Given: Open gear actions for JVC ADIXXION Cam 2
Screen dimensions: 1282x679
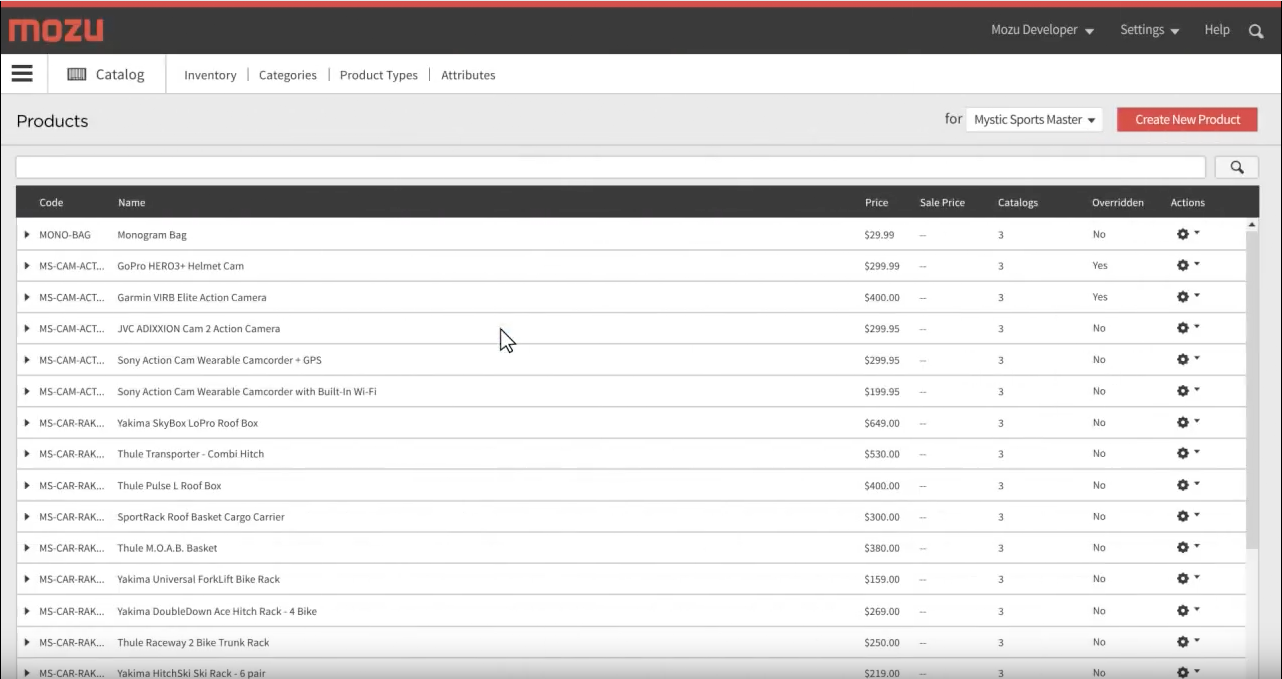Looking at the screenshot, I should pos(1188,328).
